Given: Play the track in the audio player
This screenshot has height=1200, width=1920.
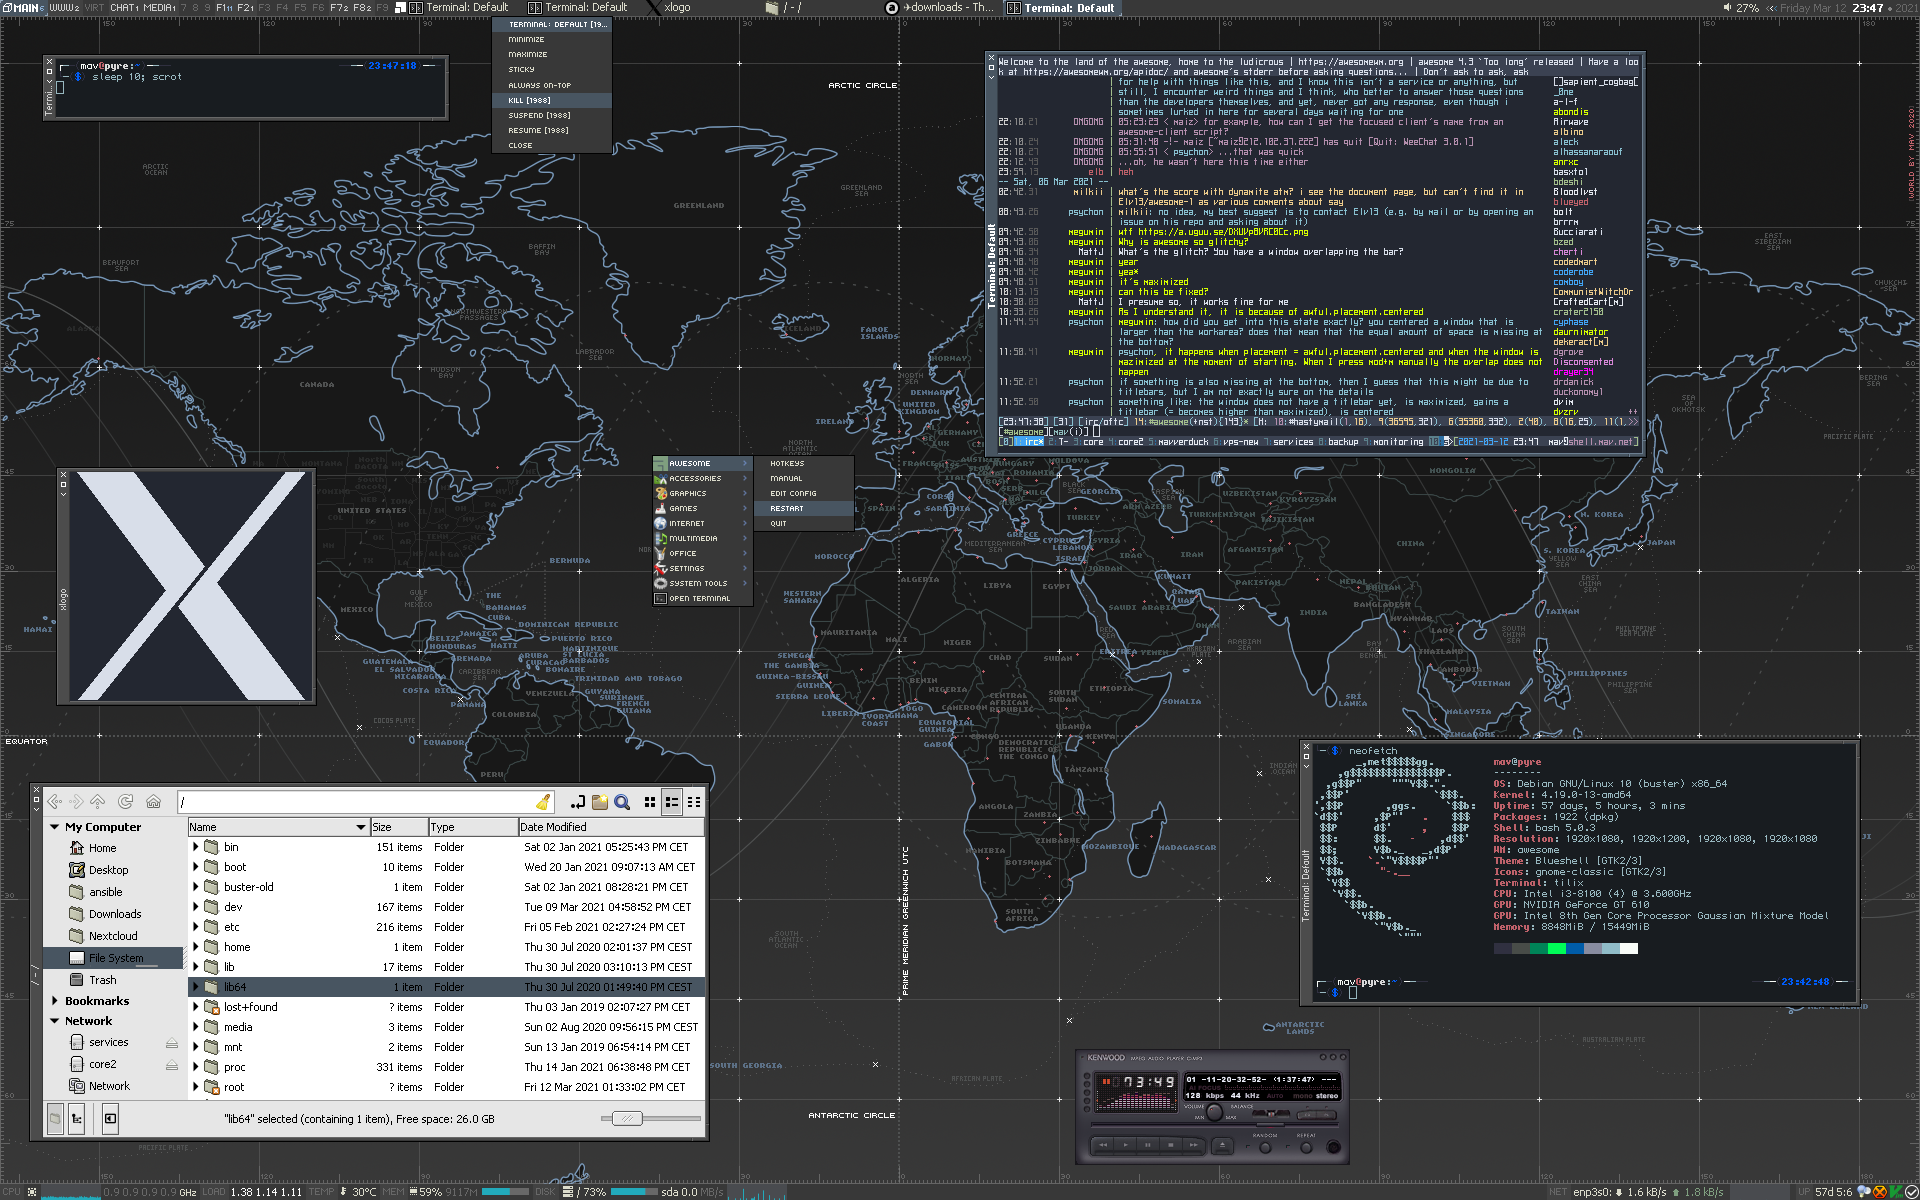Looking at the screenshot, I should 1127,1145.
